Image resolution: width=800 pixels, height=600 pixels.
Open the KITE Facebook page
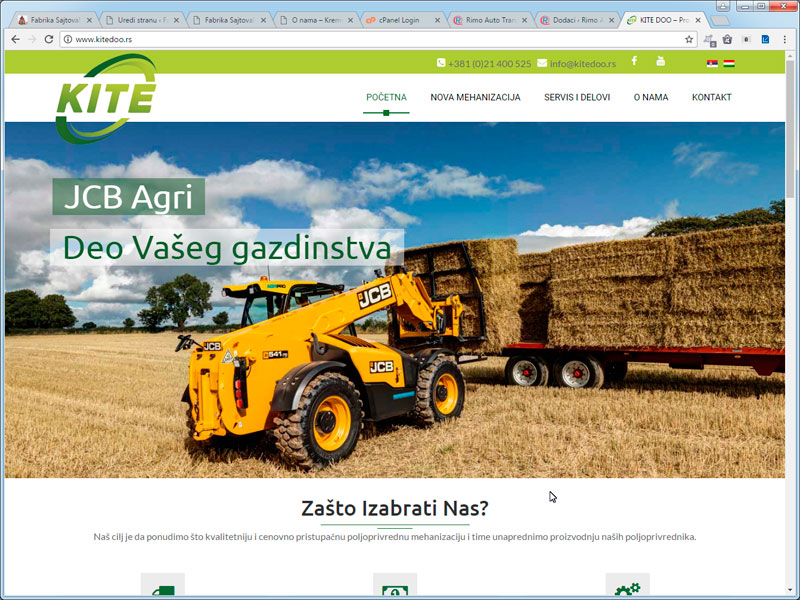(x=634, y=61)
